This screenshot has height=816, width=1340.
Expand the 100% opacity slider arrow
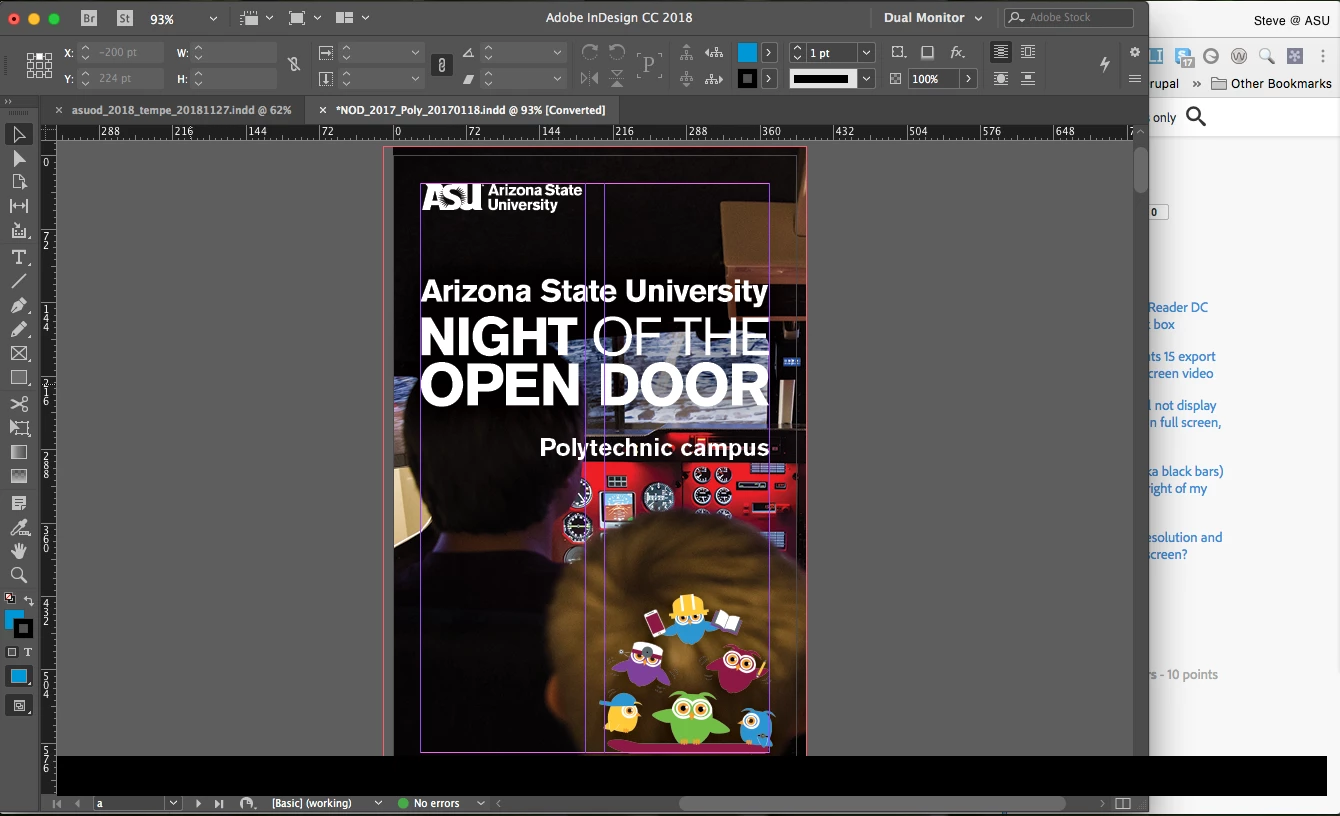click(x=968, y=78)
